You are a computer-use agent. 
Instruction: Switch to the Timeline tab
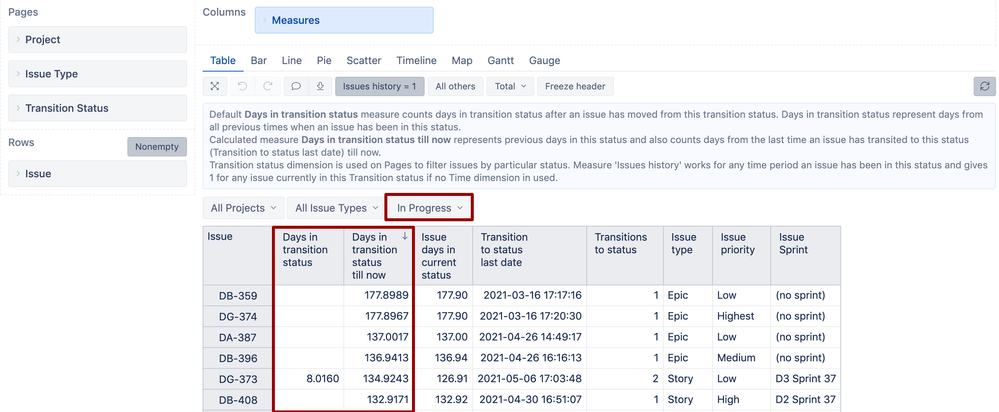point(416,61)
